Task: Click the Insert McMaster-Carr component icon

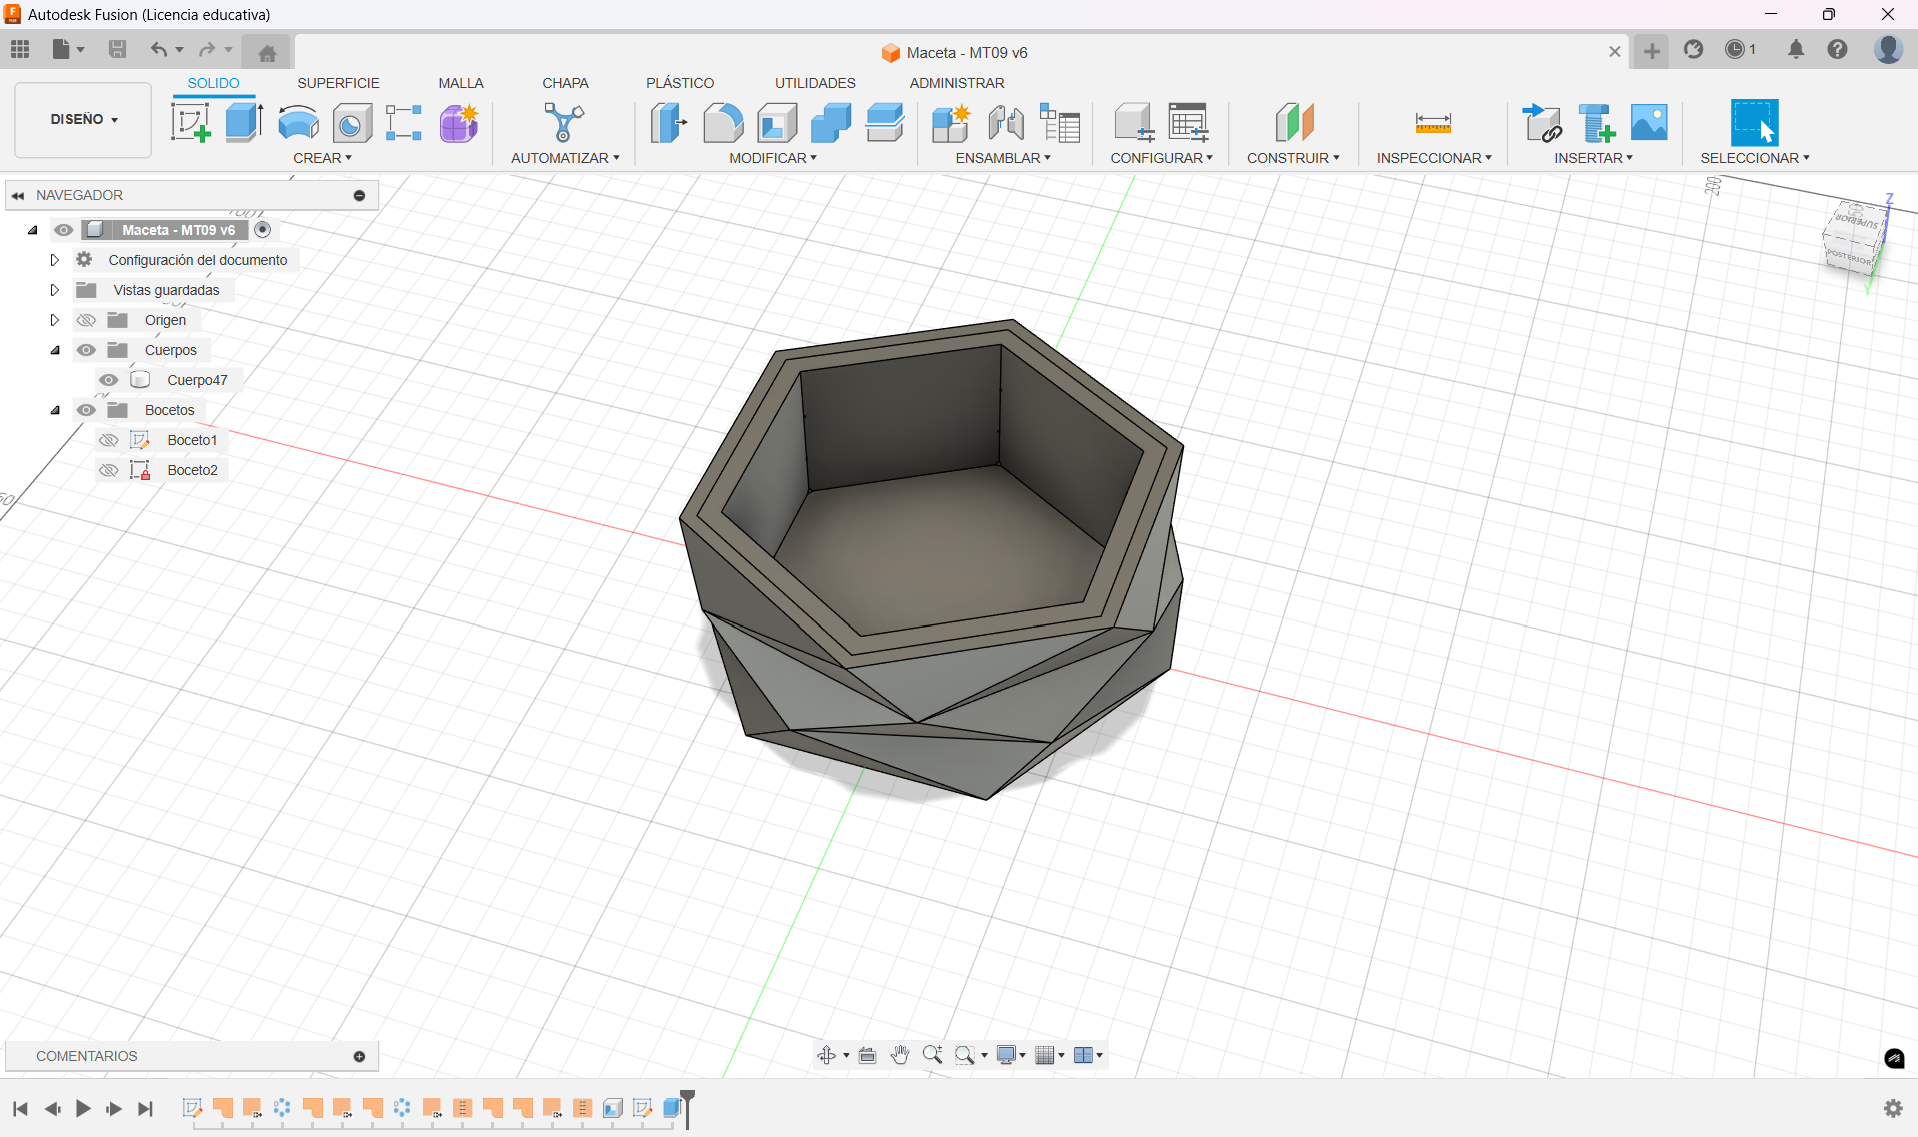Action: [x=1596, y=123]
